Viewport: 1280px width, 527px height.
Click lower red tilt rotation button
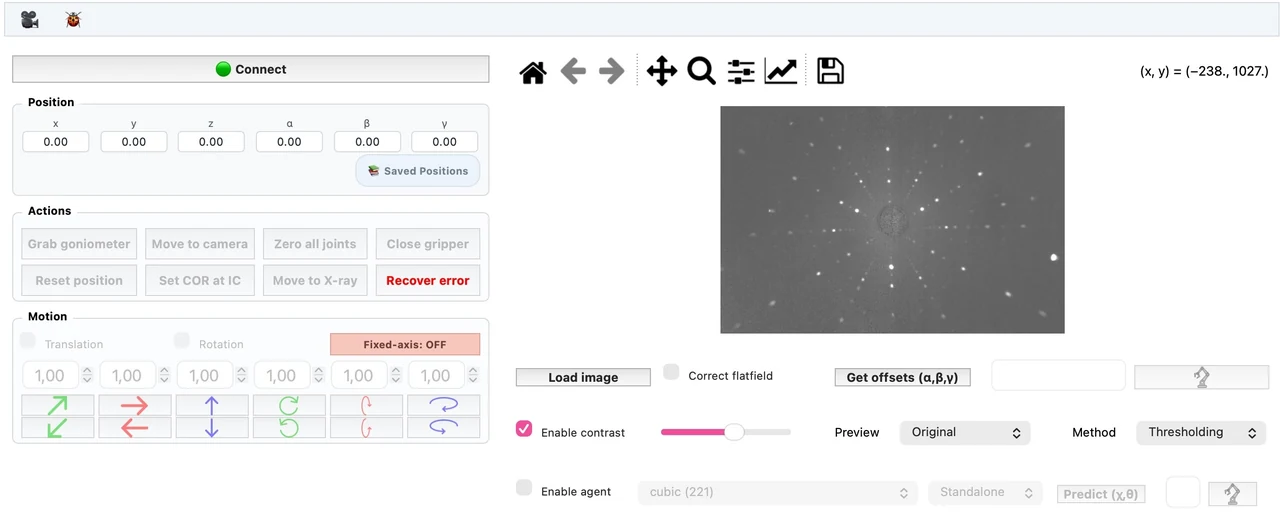tap(366, 427)
